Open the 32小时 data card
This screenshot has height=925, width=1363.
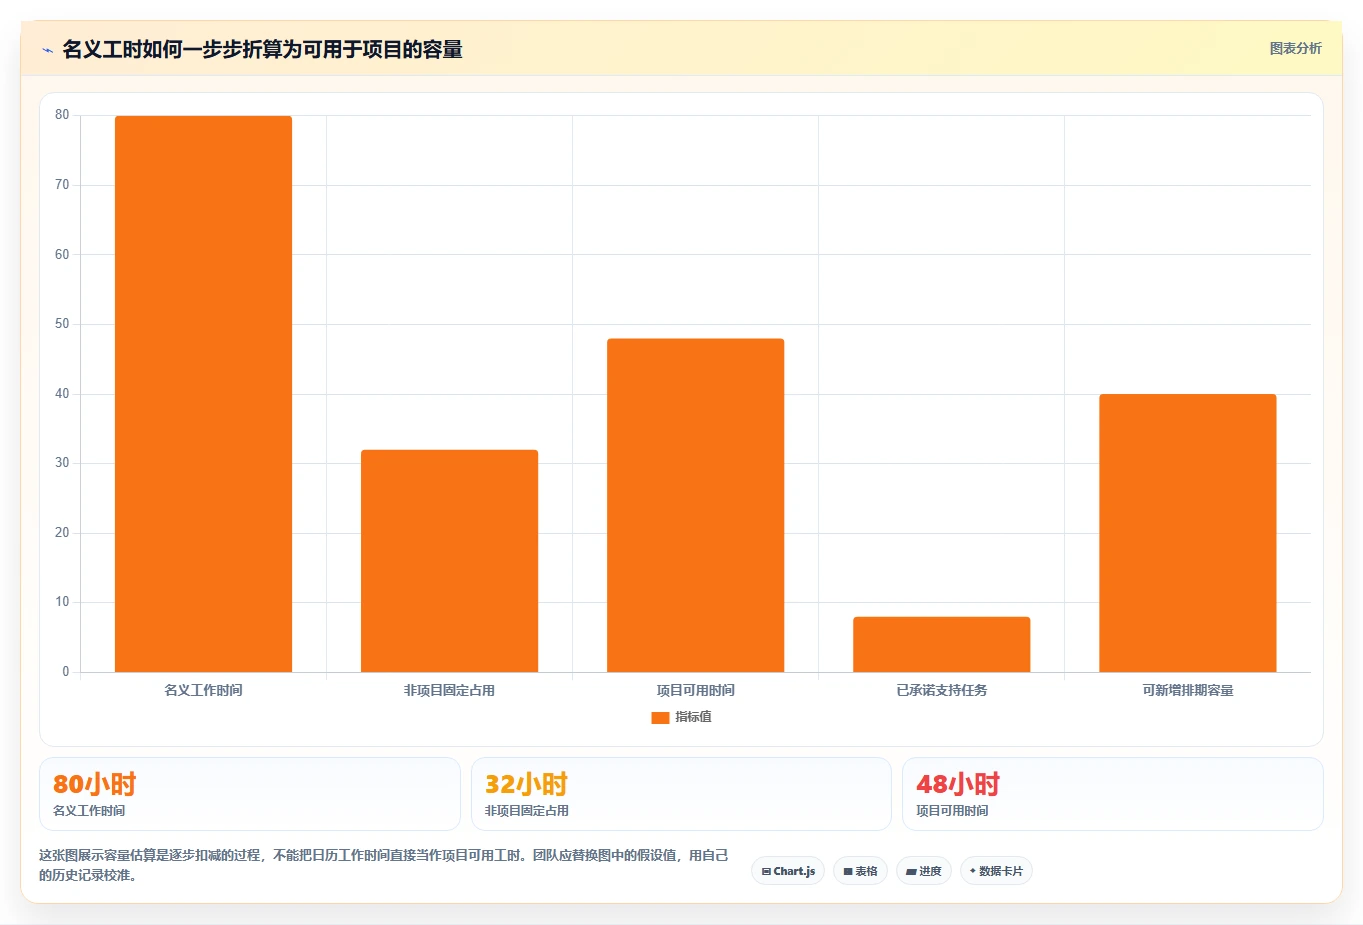point(681,794)
